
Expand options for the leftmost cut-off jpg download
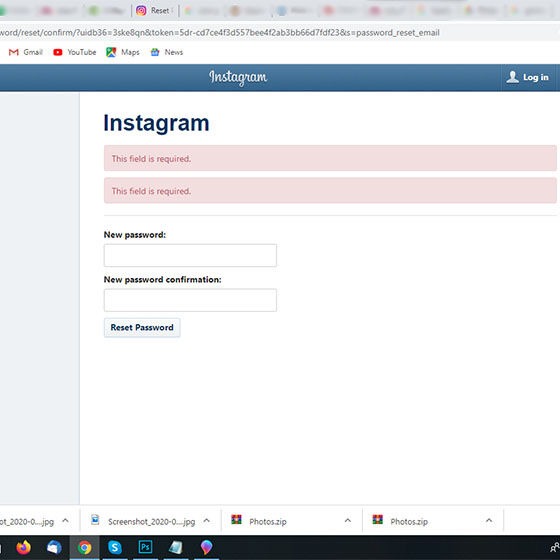pyautogui.click(x=65, y=521)
